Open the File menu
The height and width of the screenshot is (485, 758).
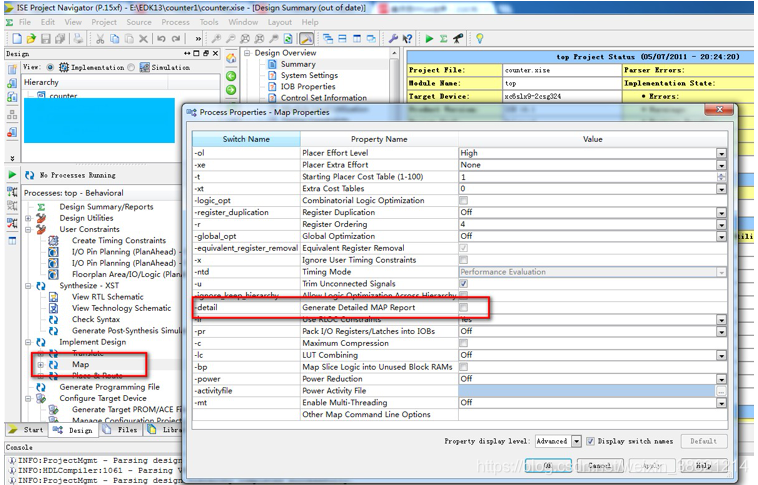click(25, 22)
